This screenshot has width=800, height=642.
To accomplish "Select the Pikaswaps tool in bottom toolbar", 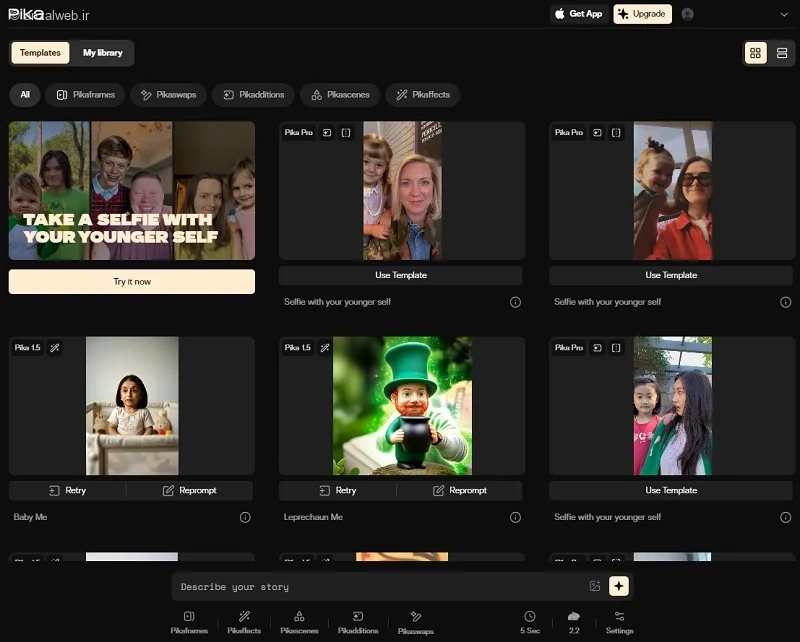I will 415,623.
